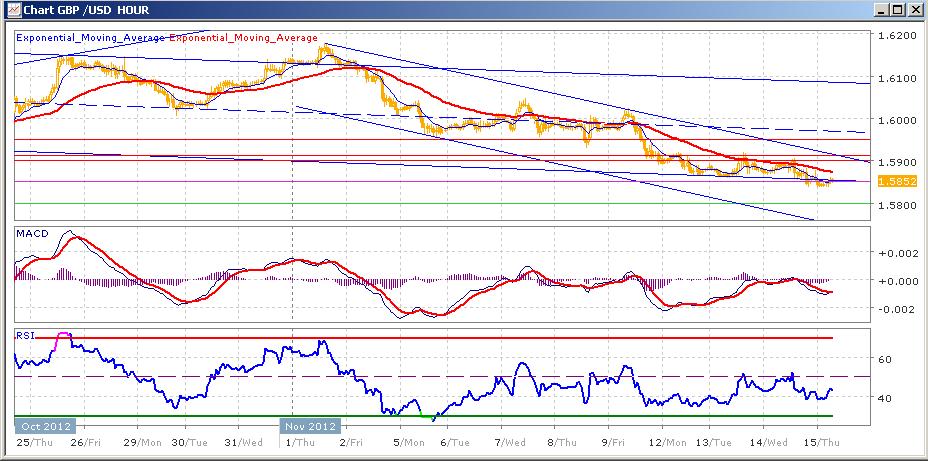Click the 14/Wed date label
Viewport: 928px width, 461px height.
click(x=768, y=443)
